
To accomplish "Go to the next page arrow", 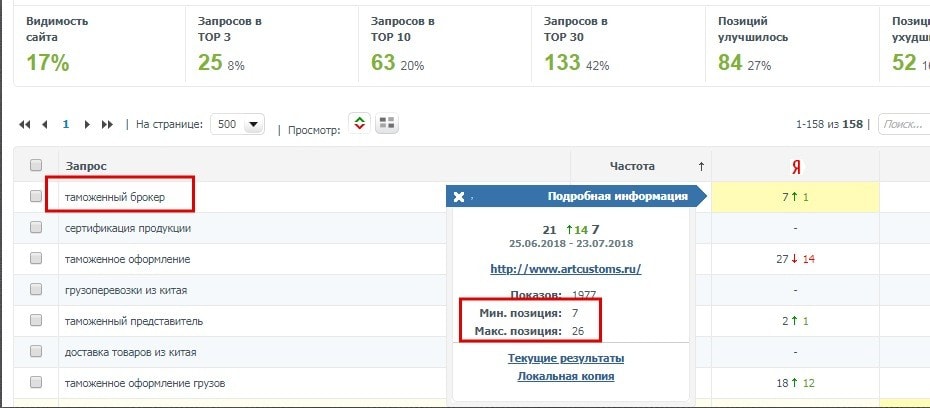I will [88, 125].
